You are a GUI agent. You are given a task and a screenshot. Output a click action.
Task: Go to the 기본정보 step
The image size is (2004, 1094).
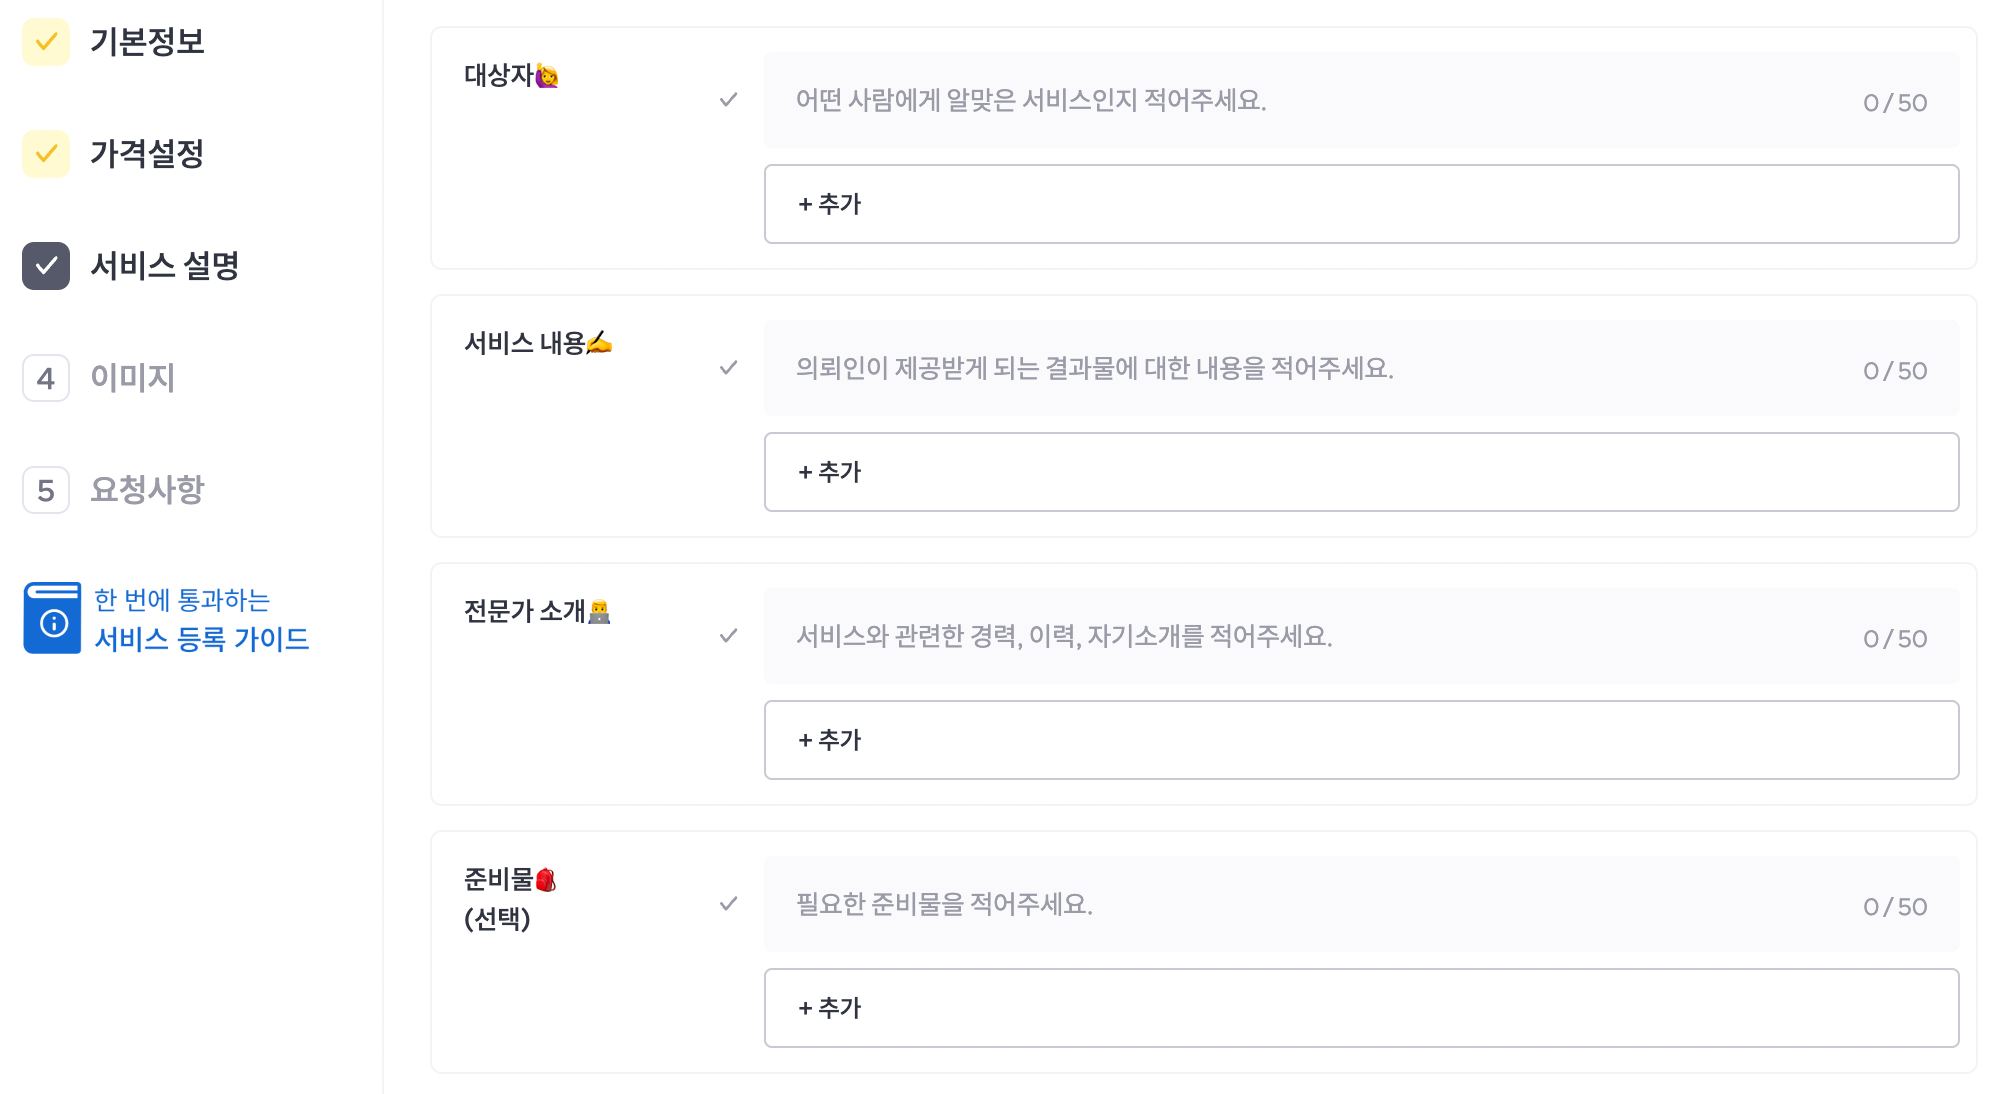147,42
